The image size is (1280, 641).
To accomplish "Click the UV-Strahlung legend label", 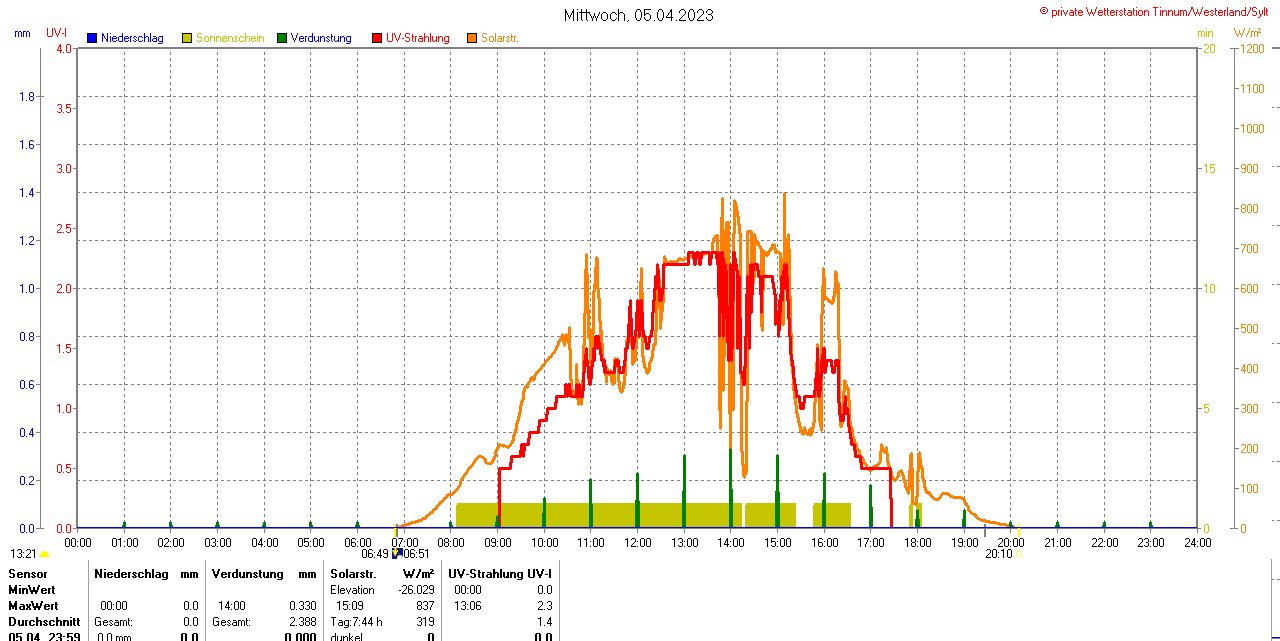I will click(x=417, y=38).
